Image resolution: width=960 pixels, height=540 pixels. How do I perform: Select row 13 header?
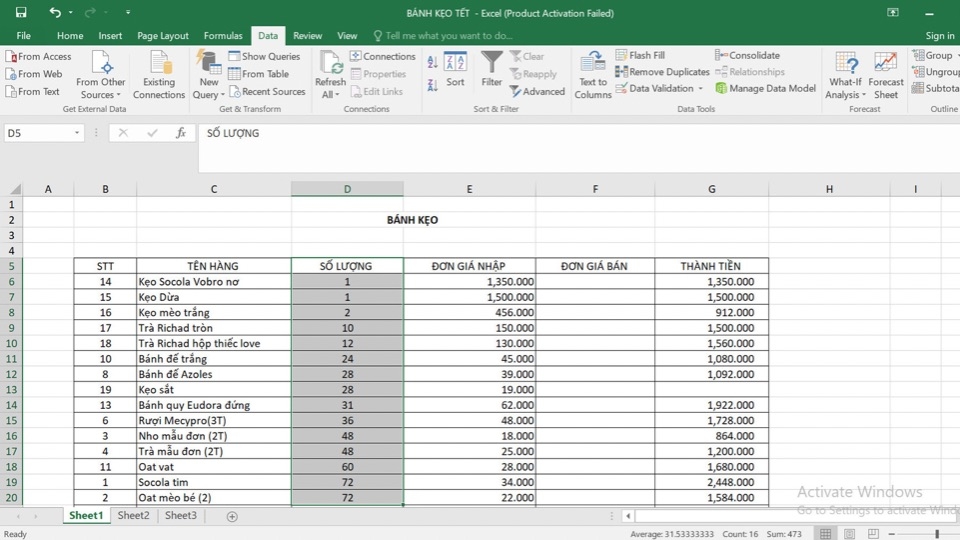pyautogui.click(x=12, y=389)
